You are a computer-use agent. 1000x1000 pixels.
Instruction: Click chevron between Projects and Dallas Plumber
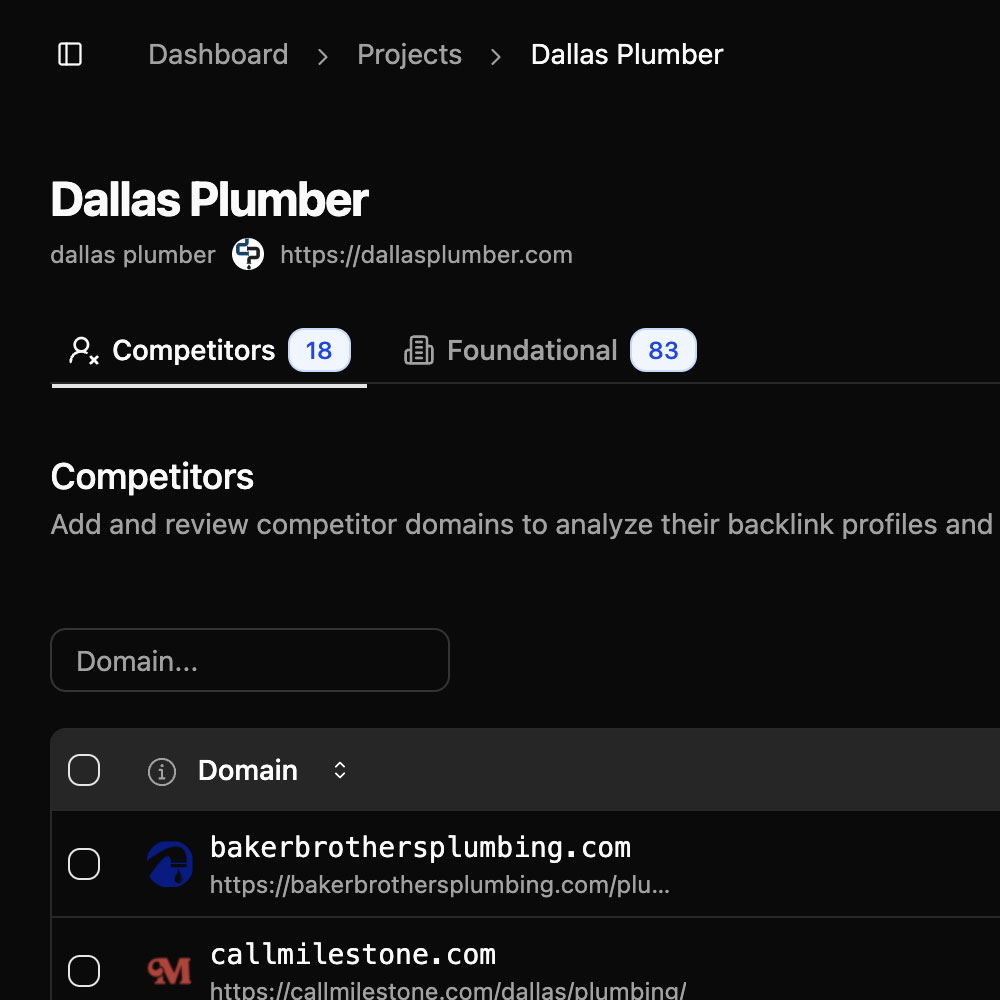tap(496, 56)
